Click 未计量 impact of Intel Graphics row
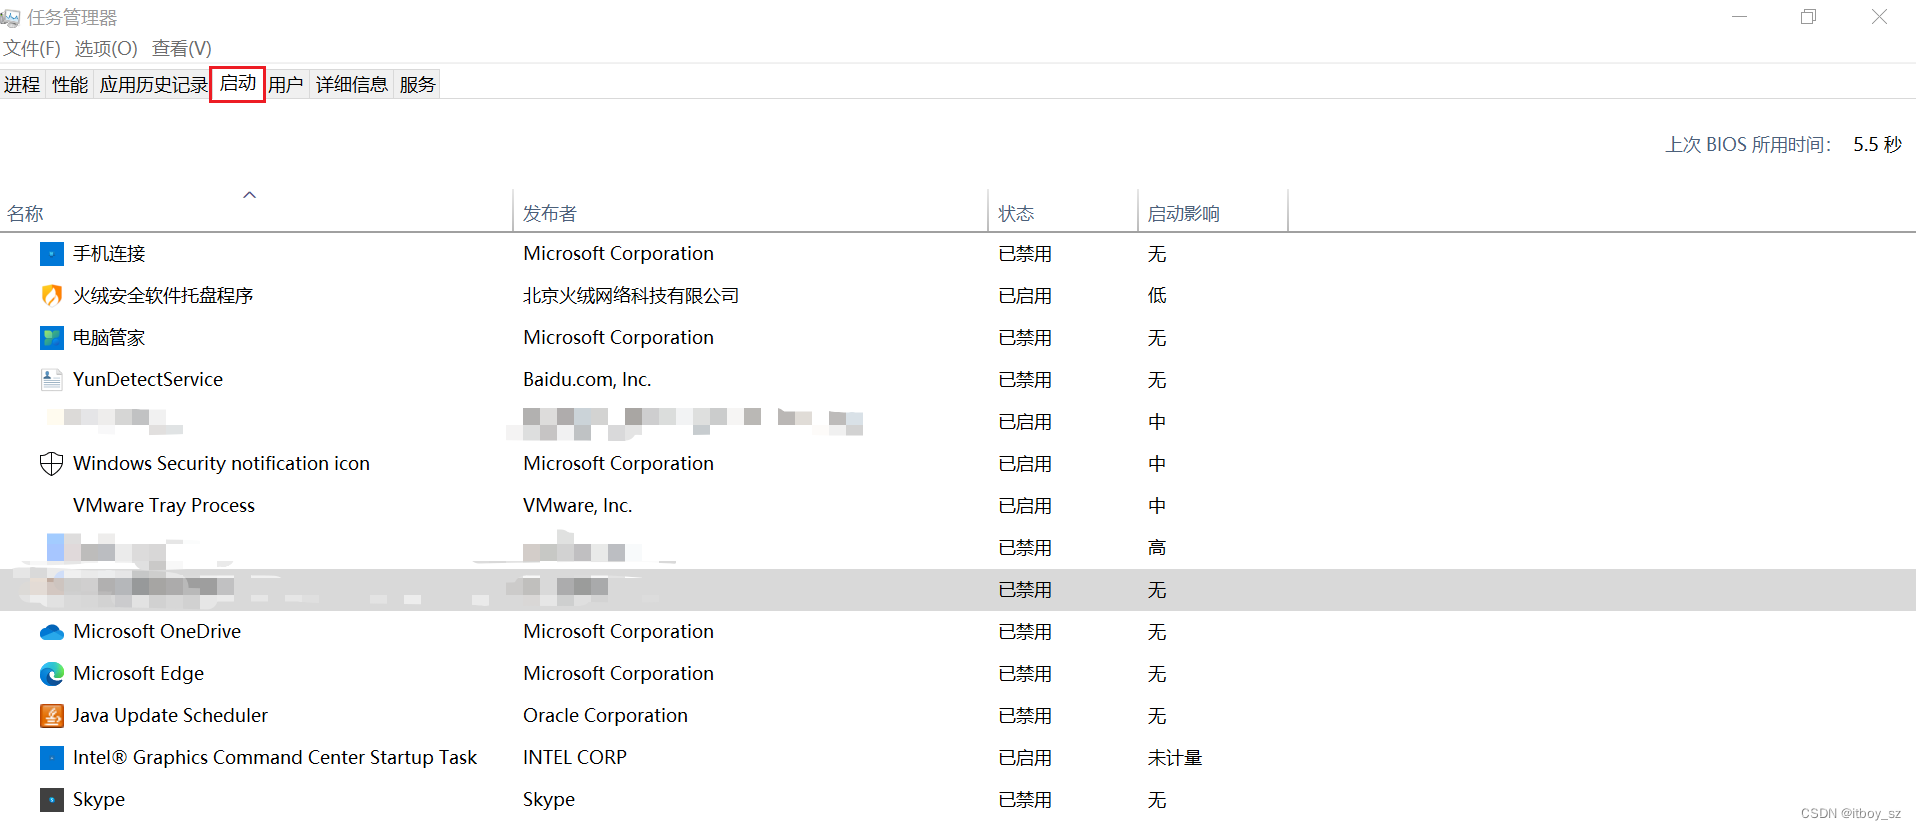 (x=1175, y=758)
